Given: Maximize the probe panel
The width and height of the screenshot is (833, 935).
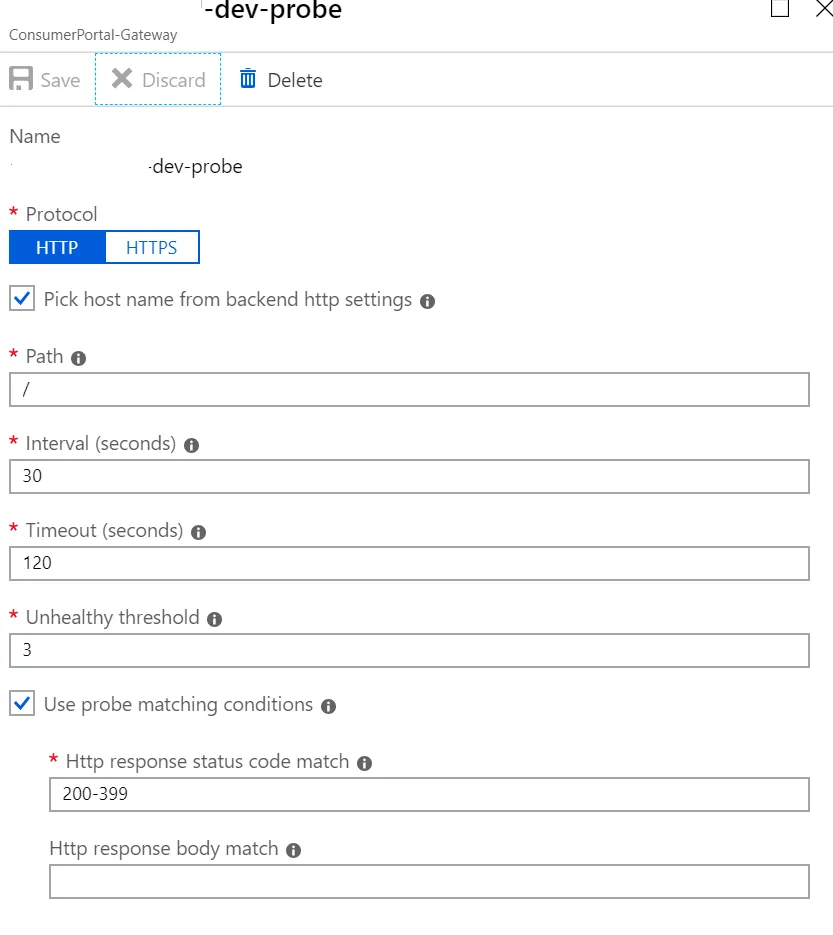Looking at the screenshot, I should (x=779, y=9).
